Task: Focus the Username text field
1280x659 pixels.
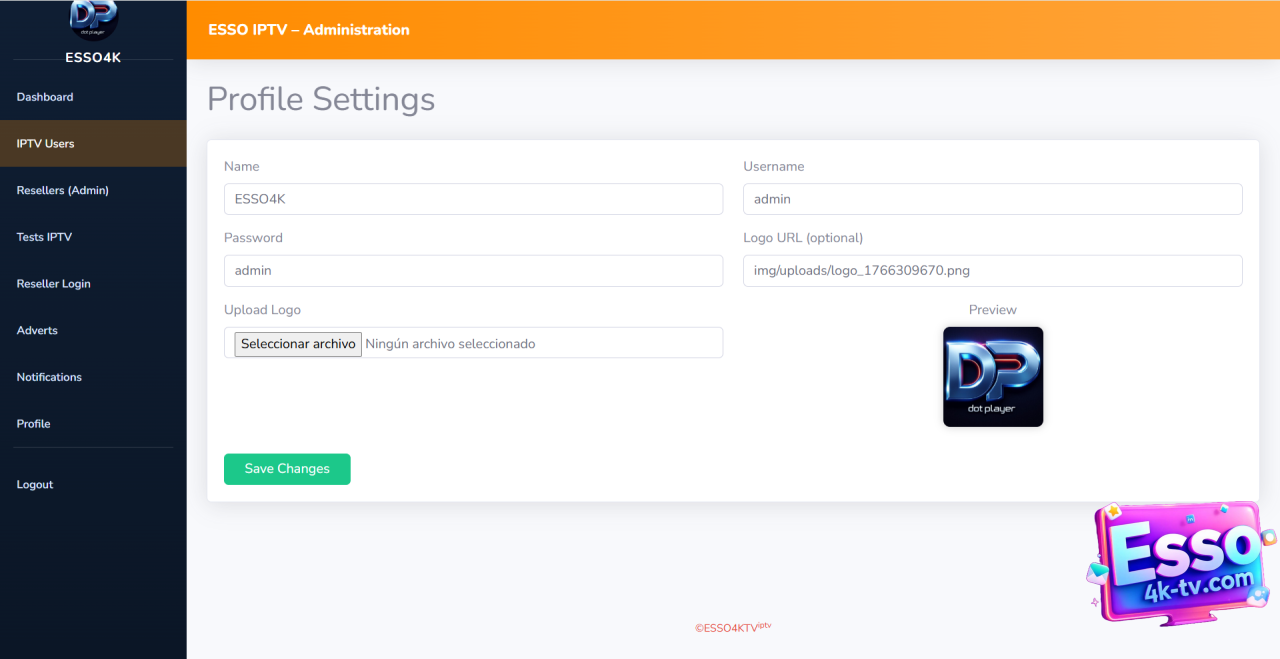Action: point(992,199)
